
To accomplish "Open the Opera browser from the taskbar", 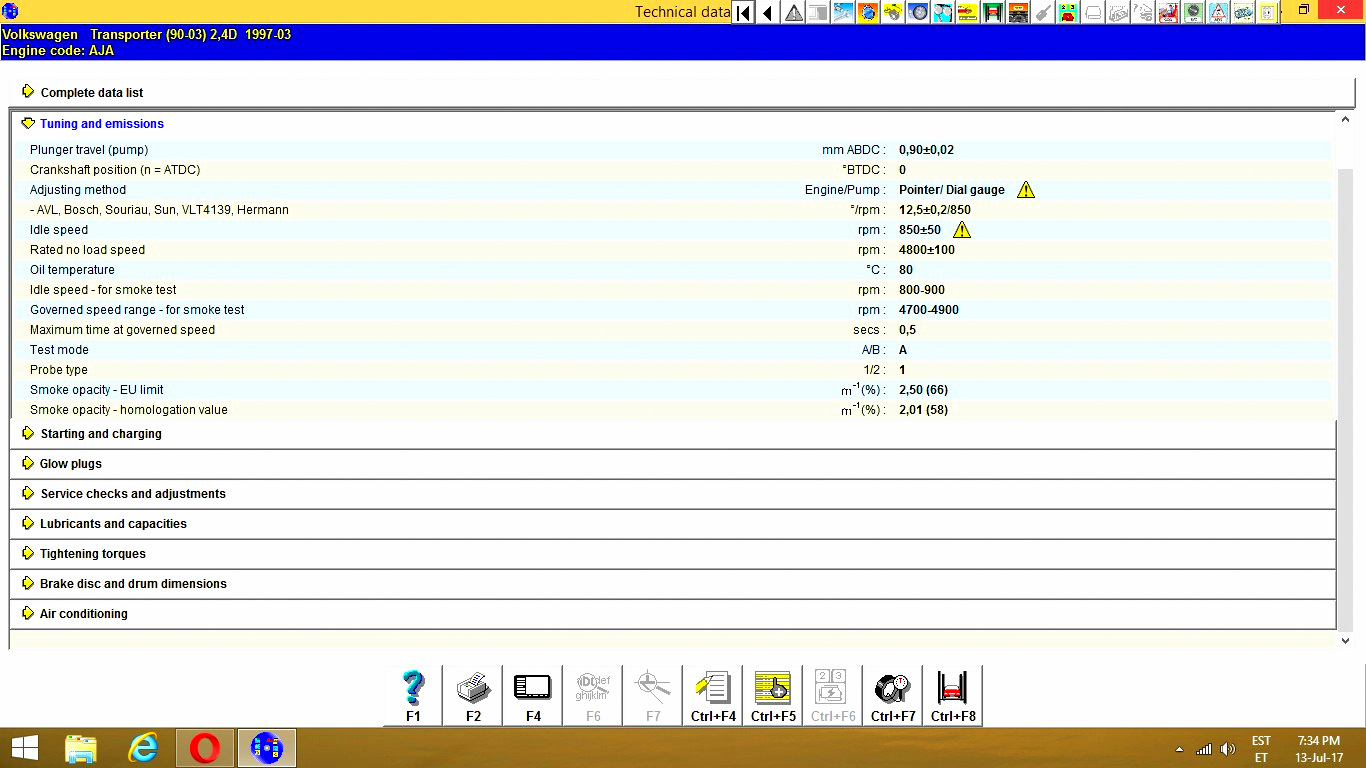I will (205, 747).
